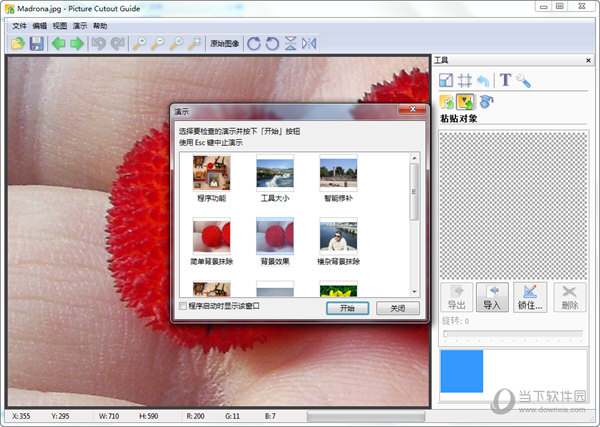Click the blue undo arrow in 工具 panel

pos(483,81)
